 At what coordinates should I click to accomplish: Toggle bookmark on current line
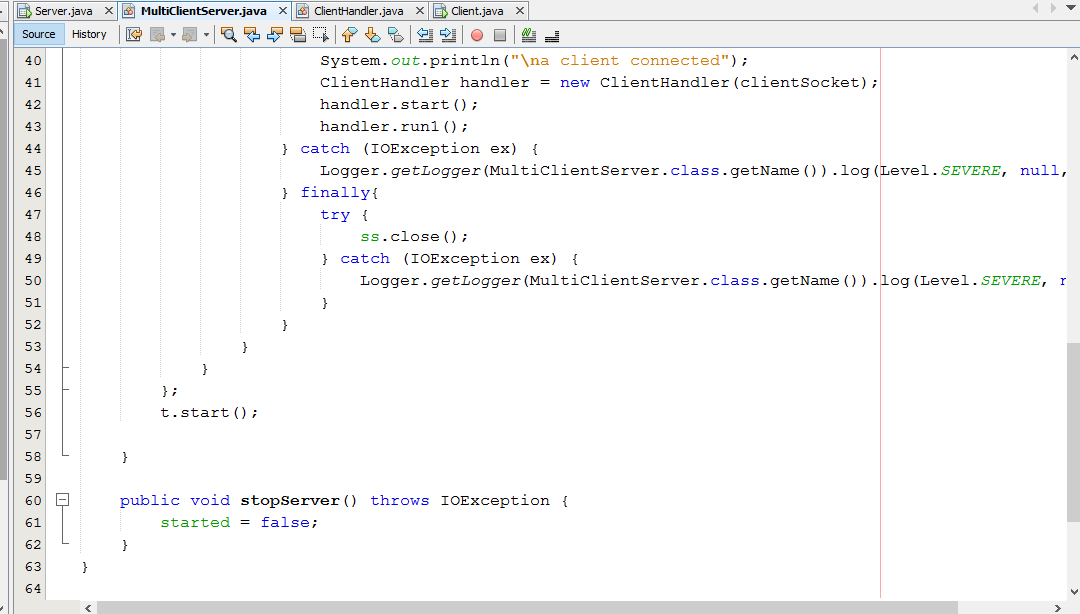395,35
